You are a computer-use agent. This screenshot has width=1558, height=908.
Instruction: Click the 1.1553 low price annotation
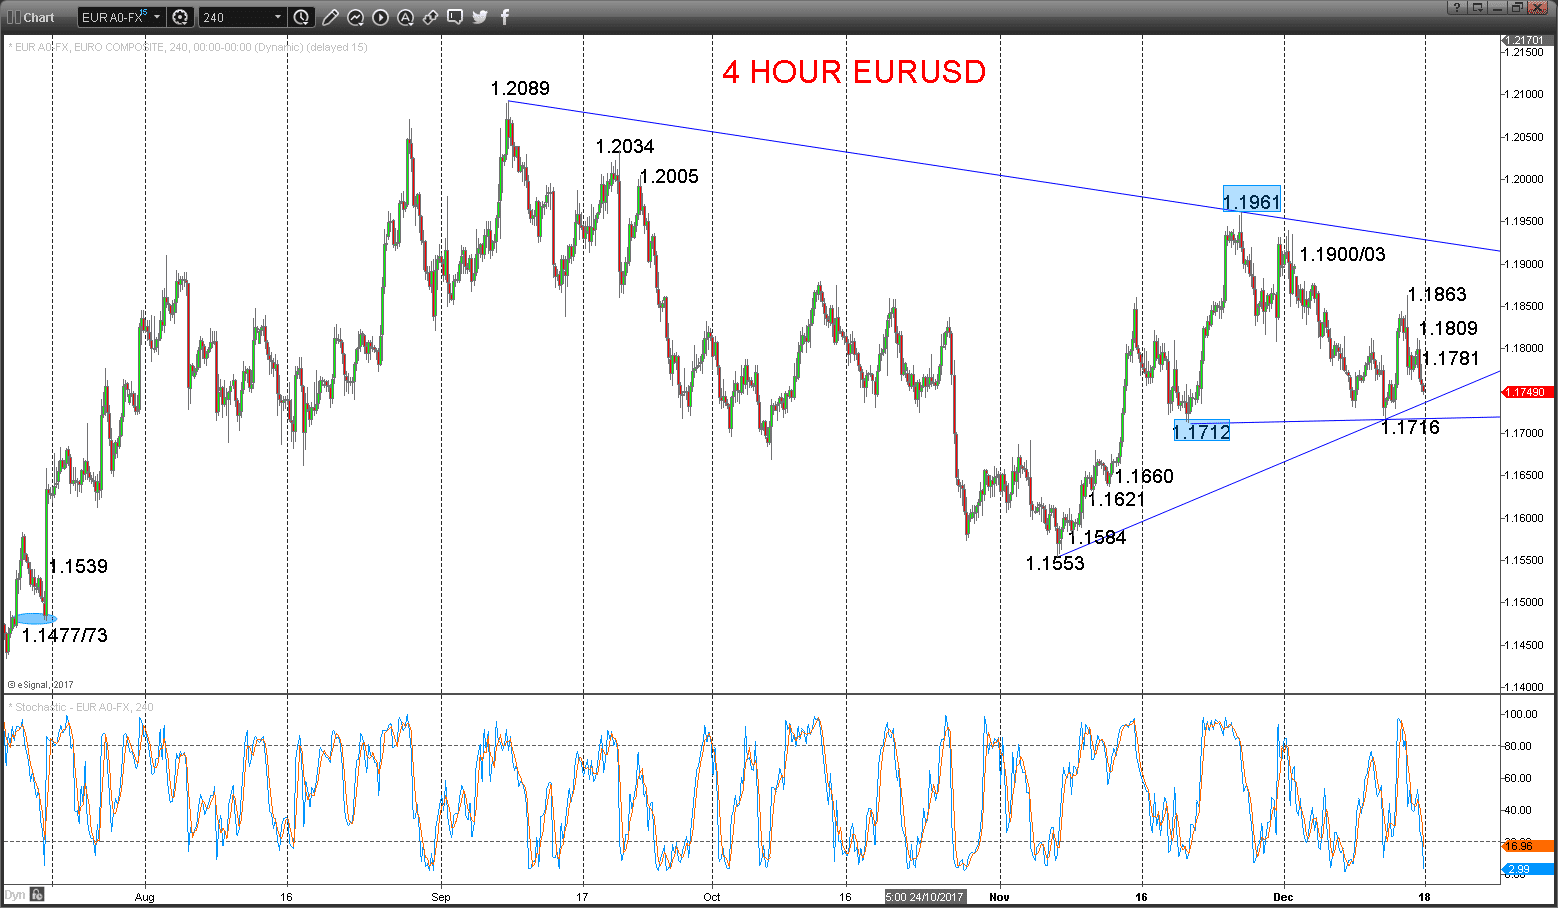coord(1055,563)
